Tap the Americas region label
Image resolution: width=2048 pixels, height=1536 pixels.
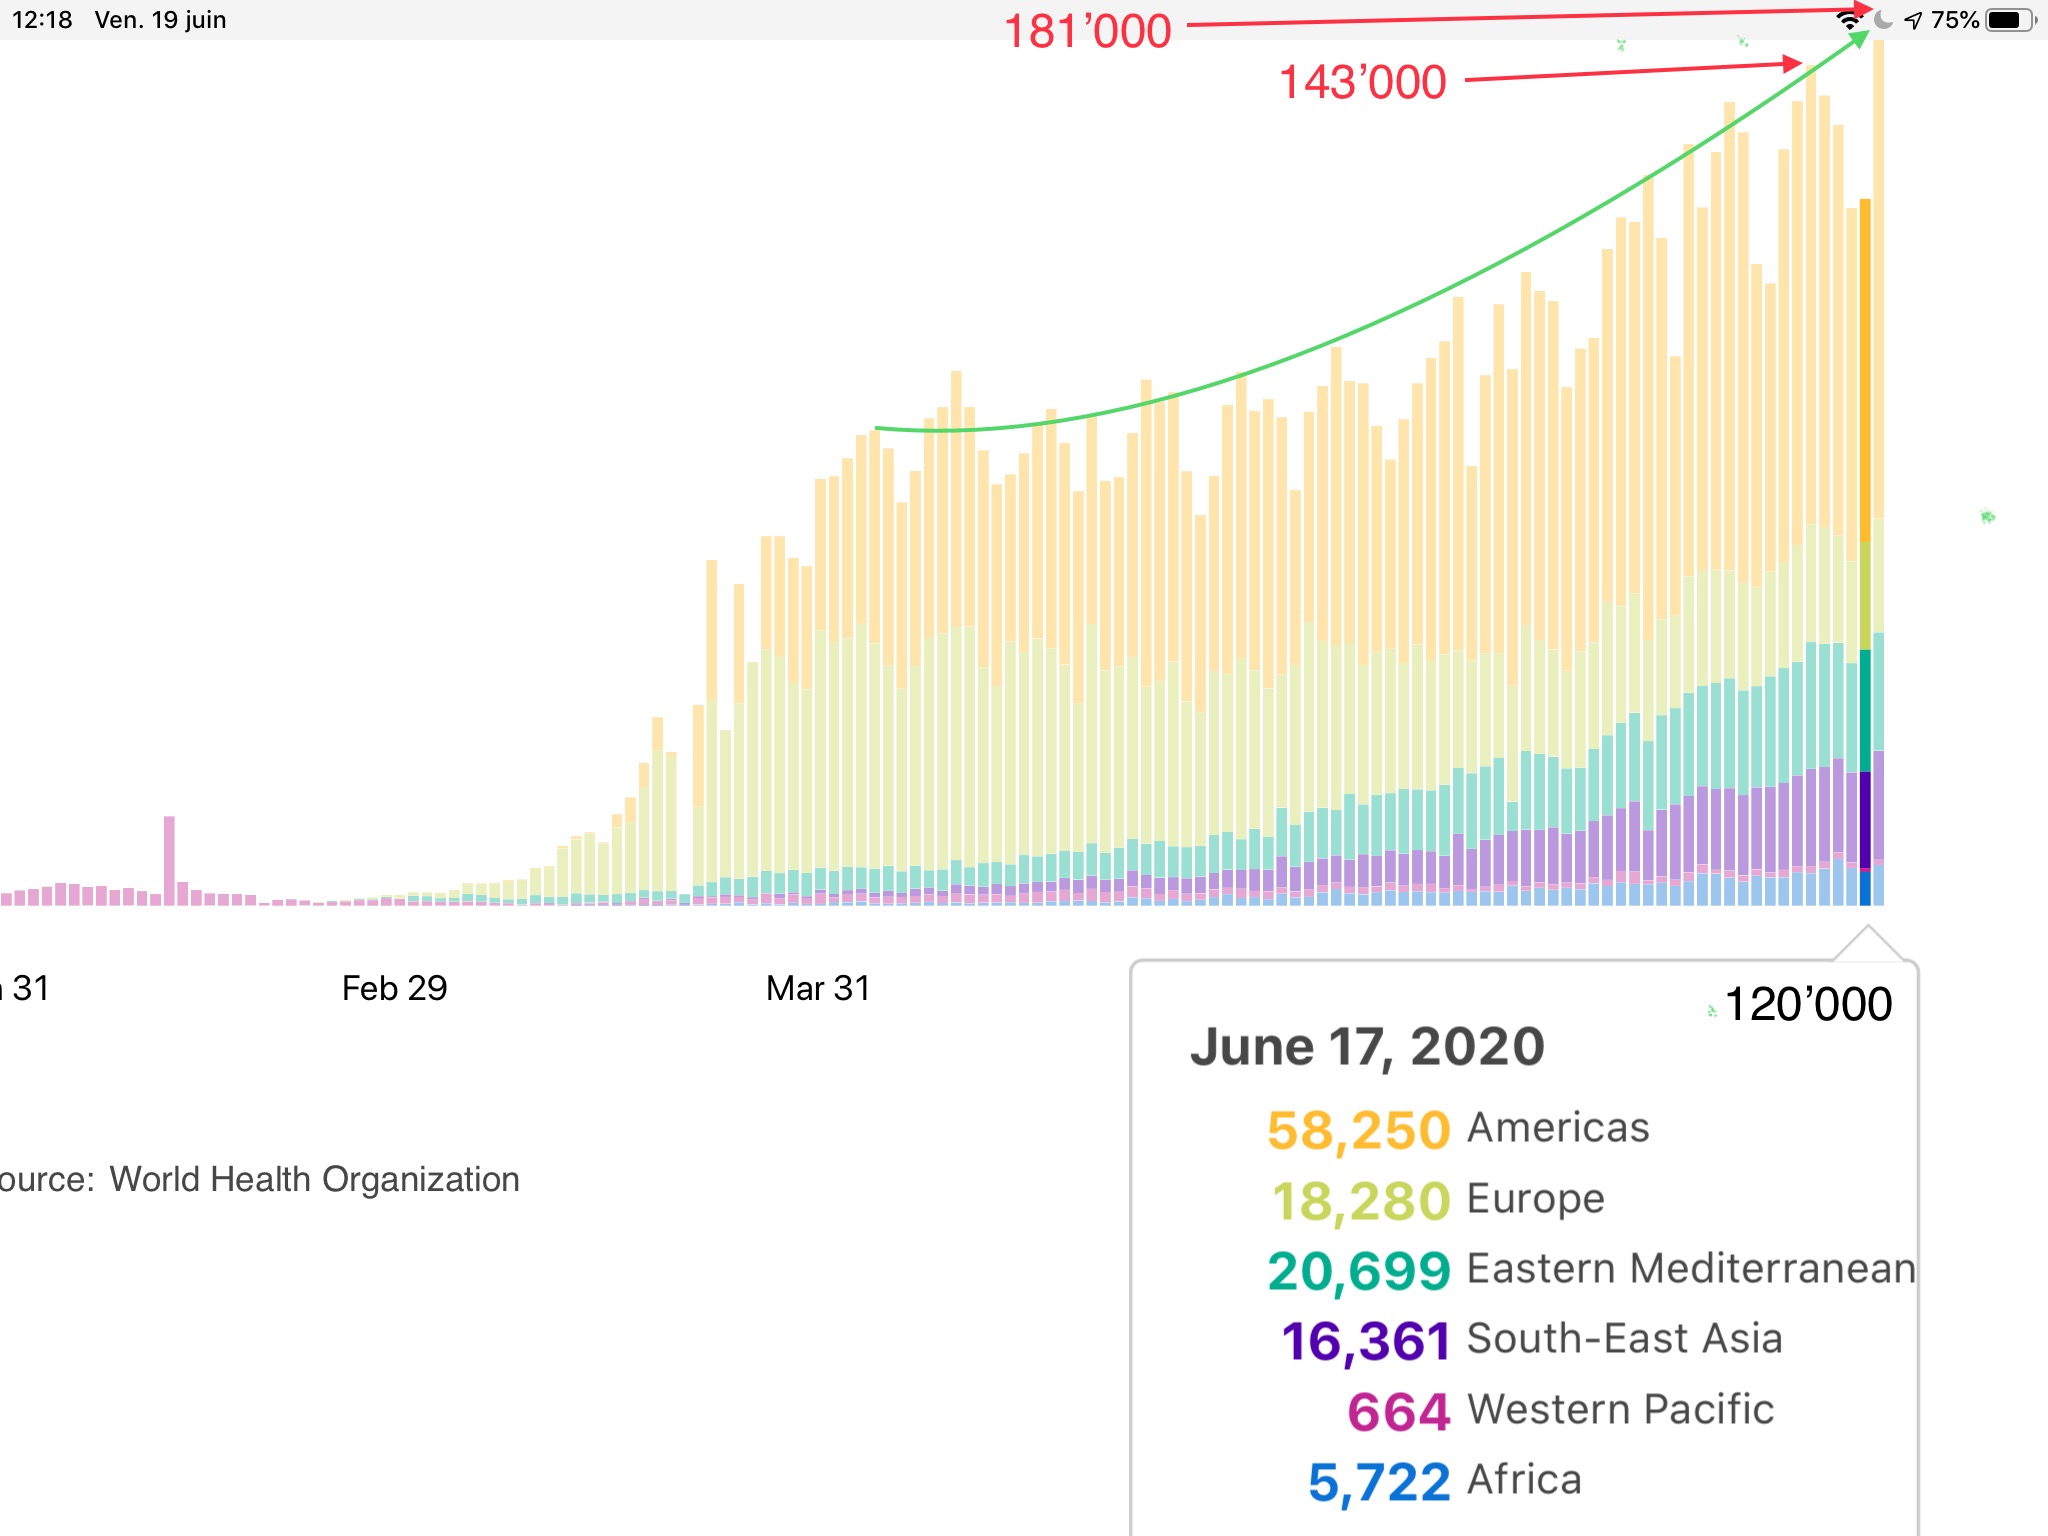coord(1558,1128)
